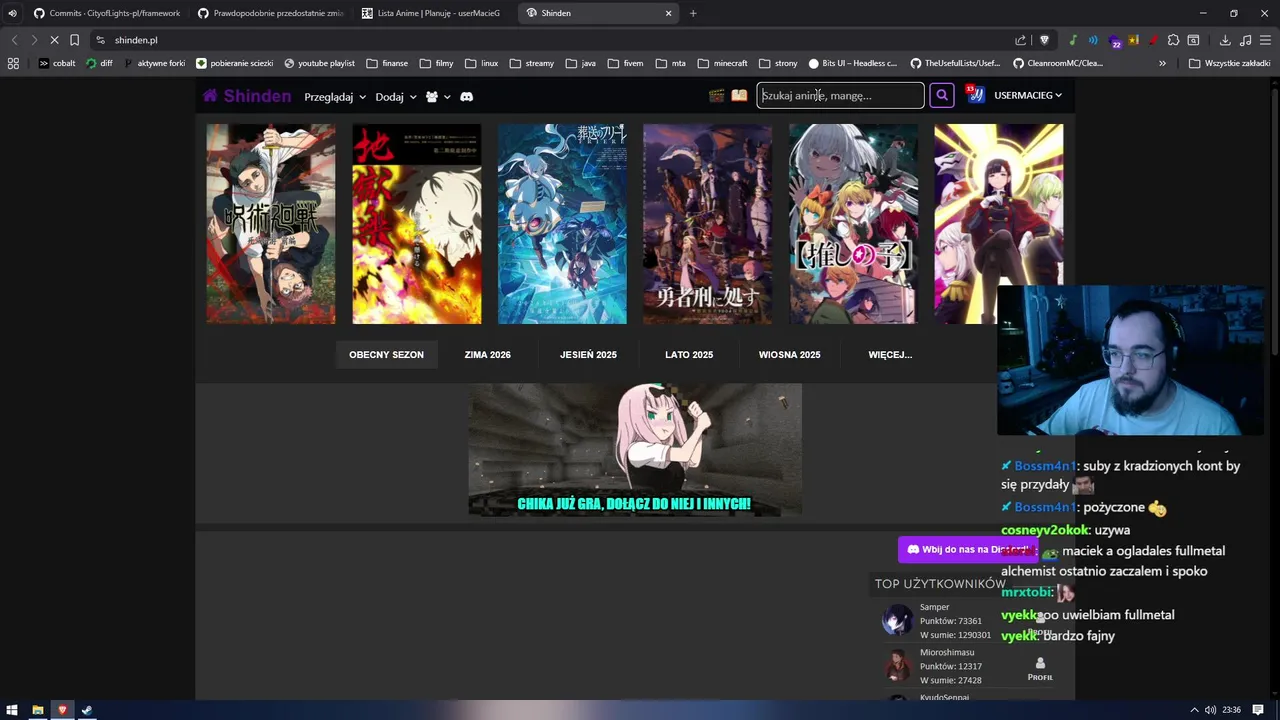
Task: Open the Discord icon in Shinden's navbar
Action: pyautogui.click(x=466, y=96)
